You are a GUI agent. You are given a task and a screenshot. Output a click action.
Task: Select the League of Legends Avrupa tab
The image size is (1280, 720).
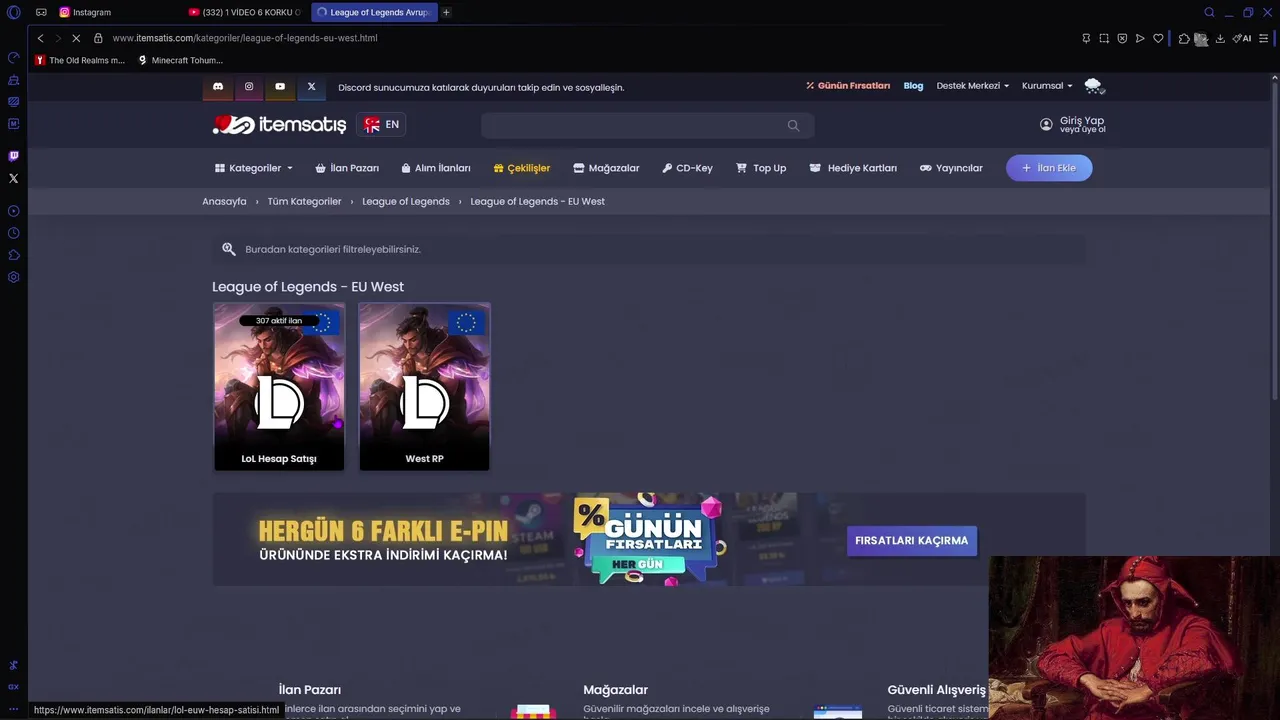pos(374,12)
